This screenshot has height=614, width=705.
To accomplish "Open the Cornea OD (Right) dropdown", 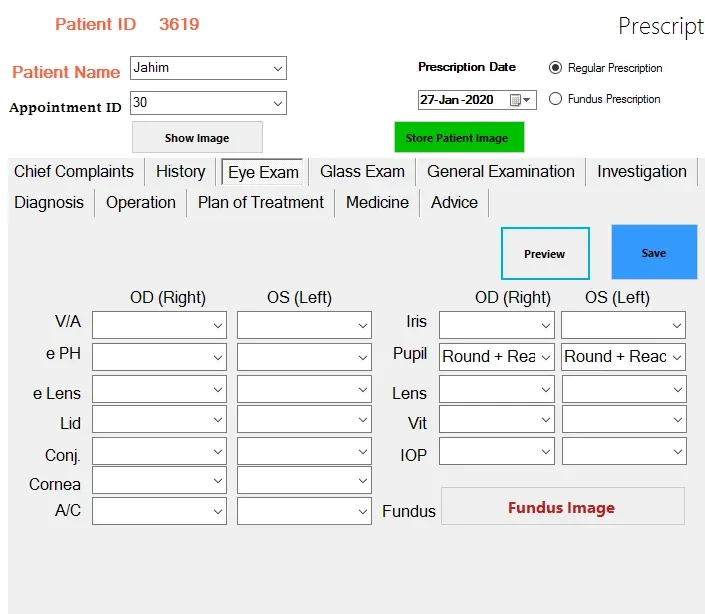I will pos(159,481).
